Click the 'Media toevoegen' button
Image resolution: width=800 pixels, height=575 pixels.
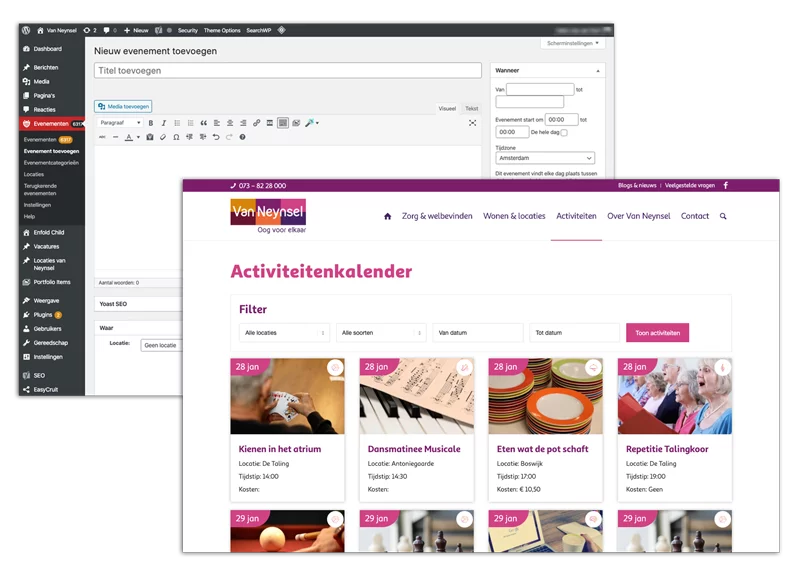click(123, 106)
